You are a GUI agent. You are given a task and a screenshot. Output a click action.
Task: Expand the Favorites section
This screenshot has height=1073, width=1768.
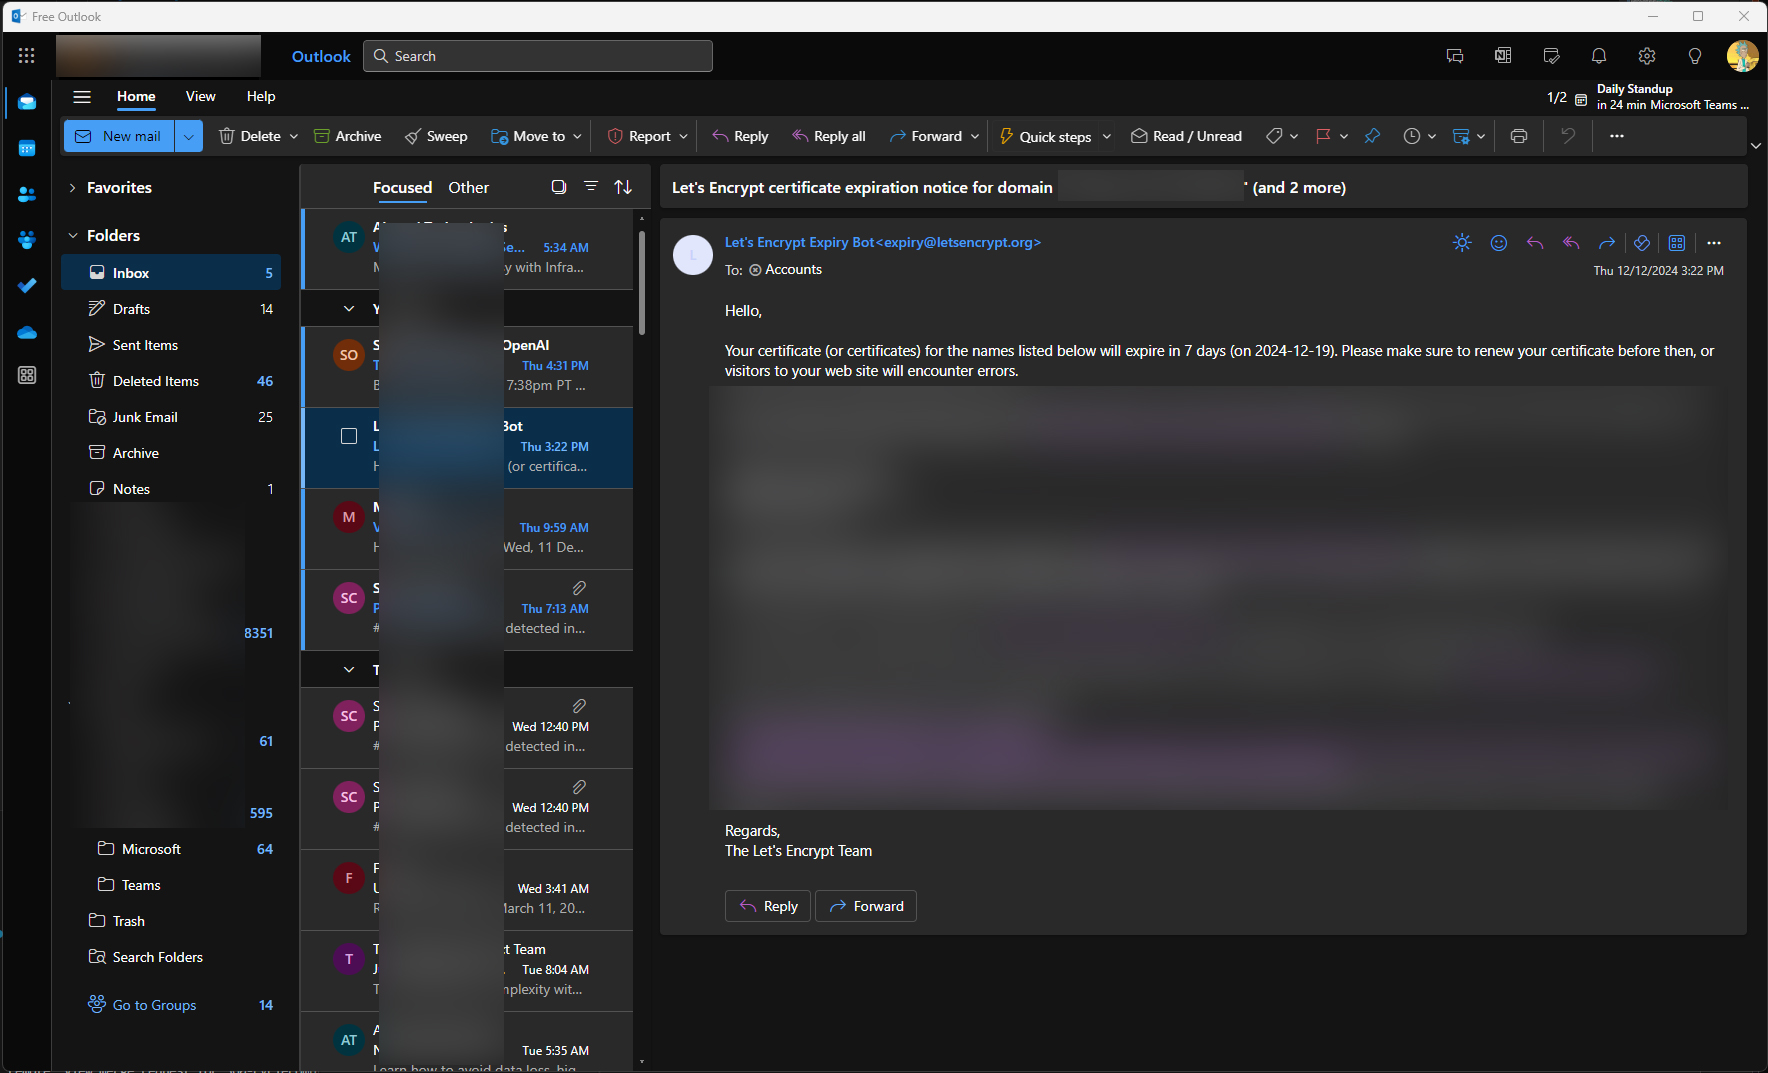click(72, 188)
